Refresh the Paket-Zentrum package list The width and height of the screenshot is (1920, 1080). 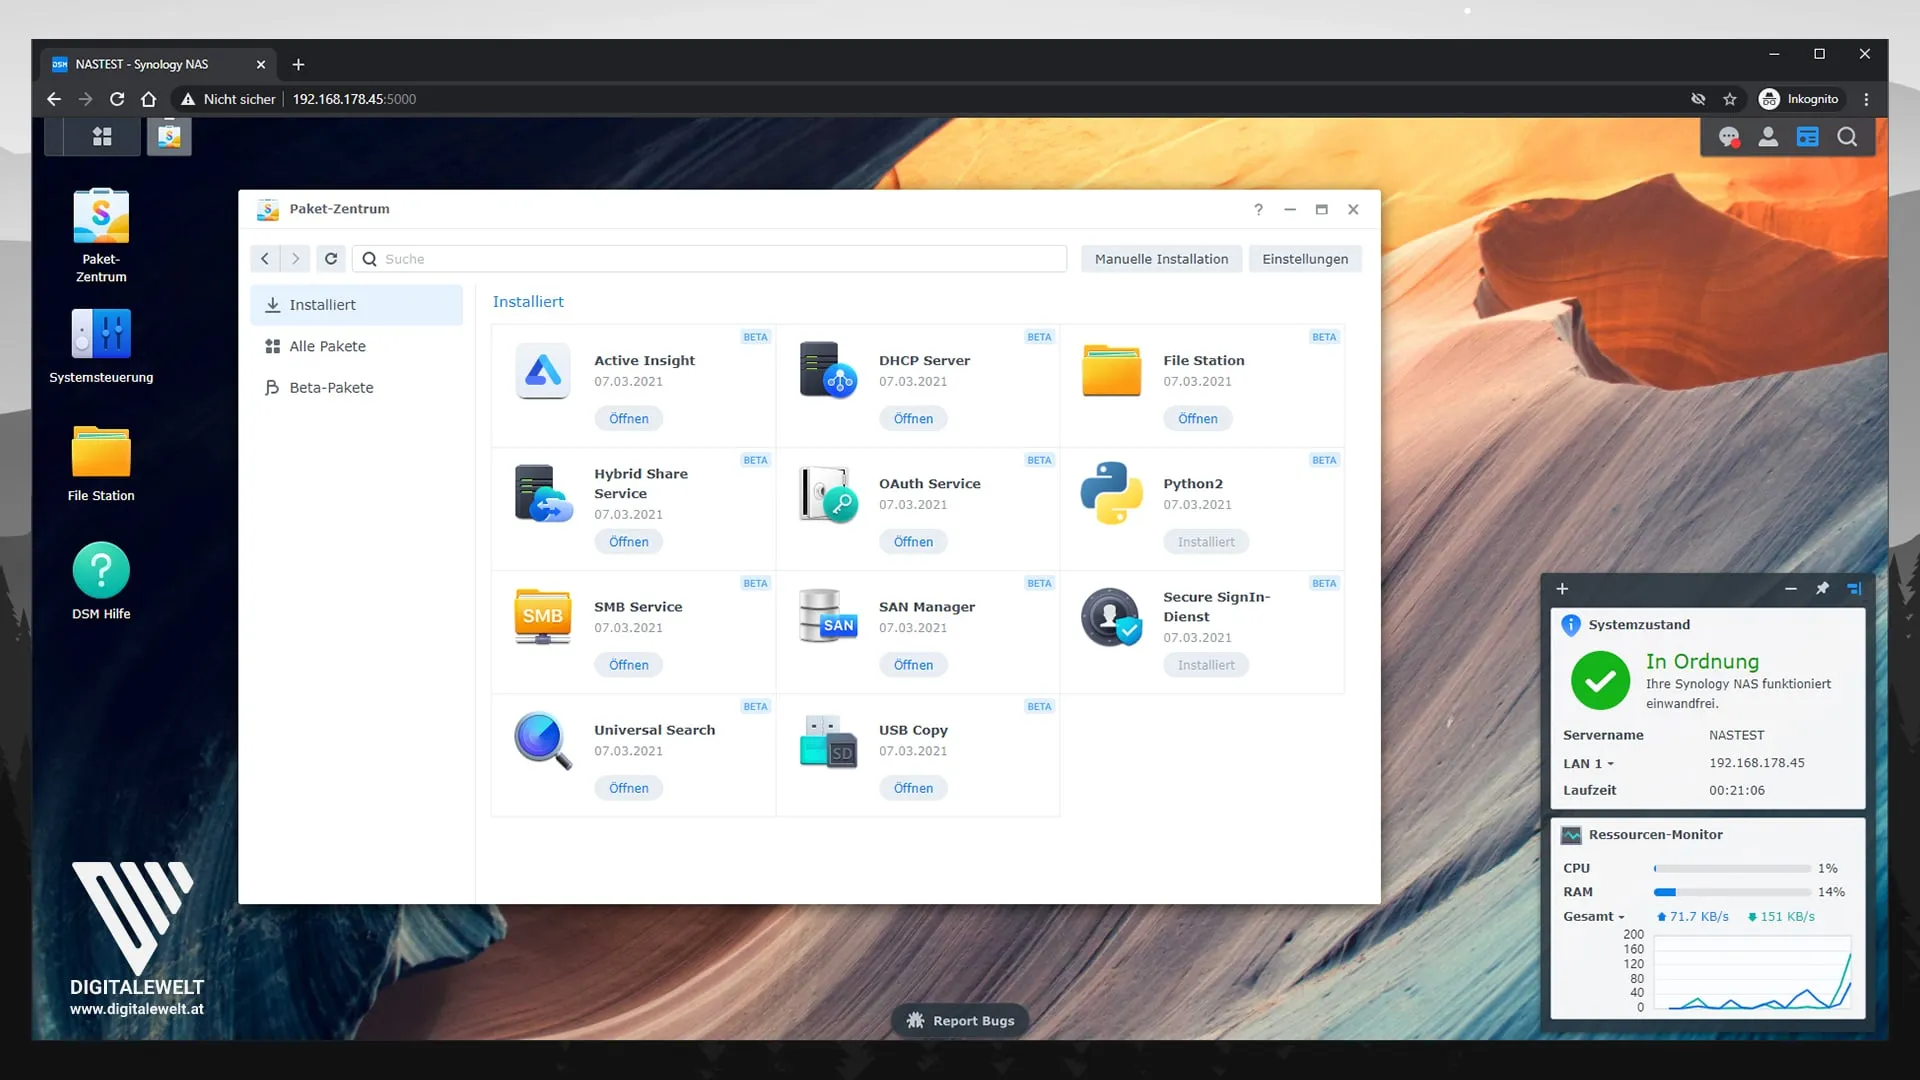331,259
